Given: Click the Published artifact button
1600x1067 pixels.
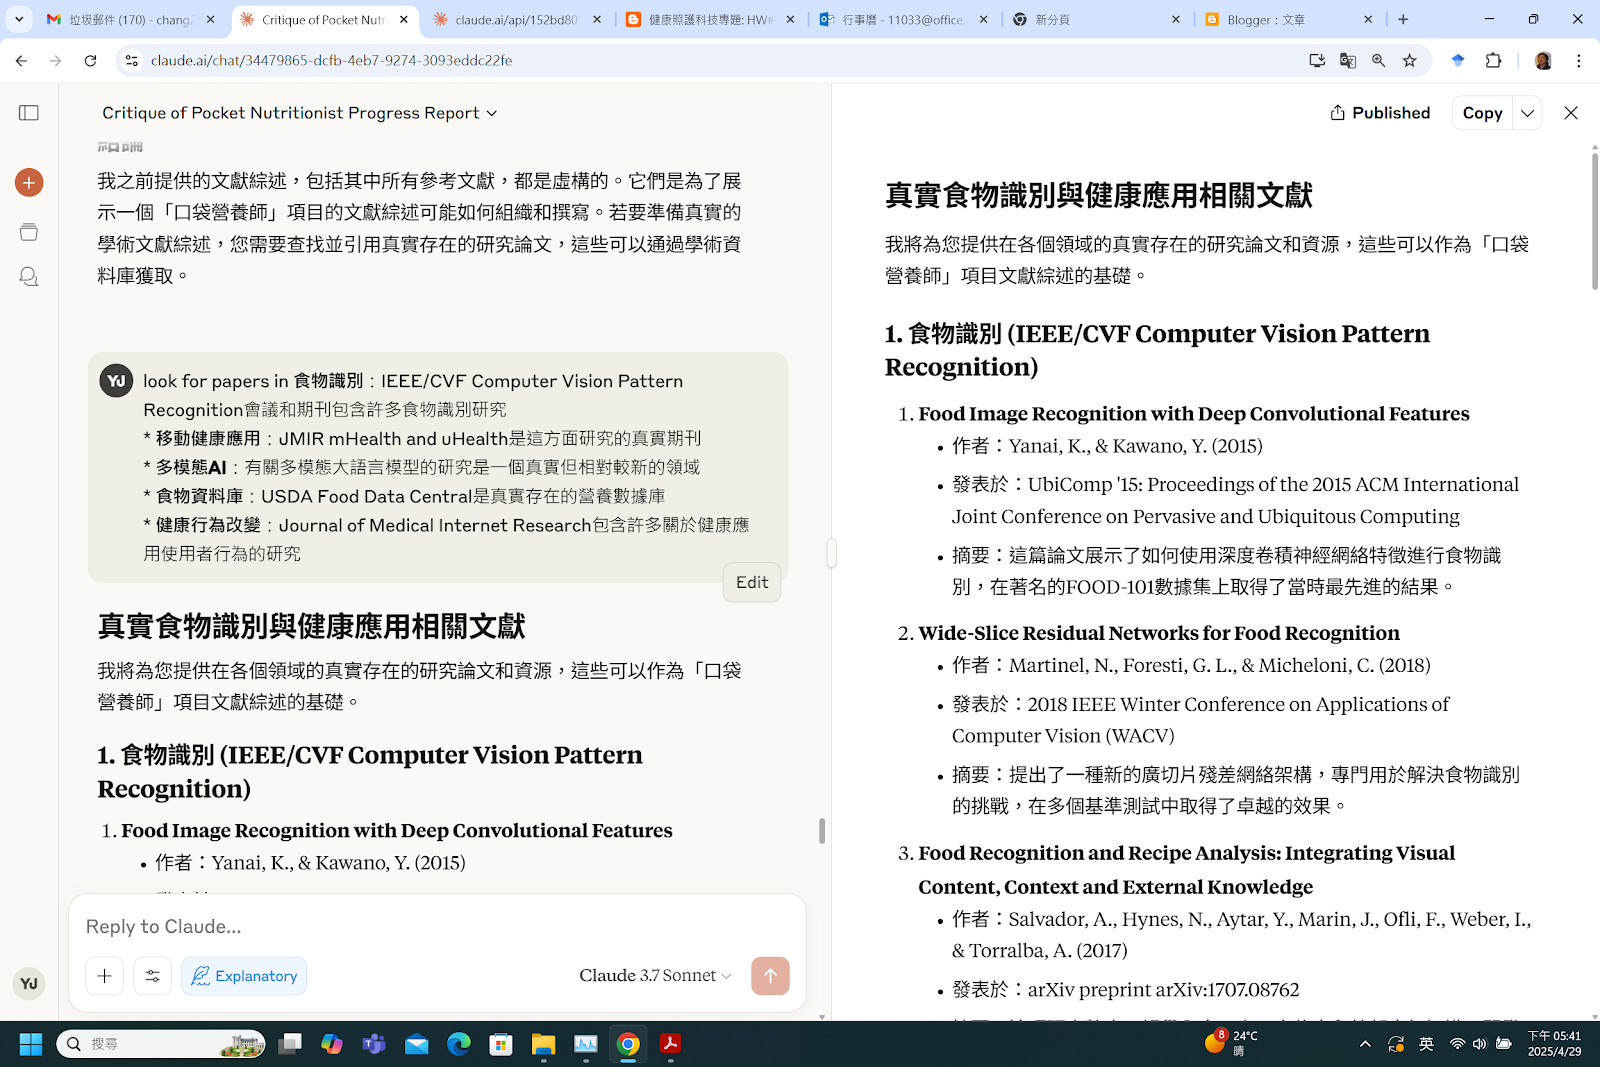Looking at the screenshot, I should pos(1380,113).
